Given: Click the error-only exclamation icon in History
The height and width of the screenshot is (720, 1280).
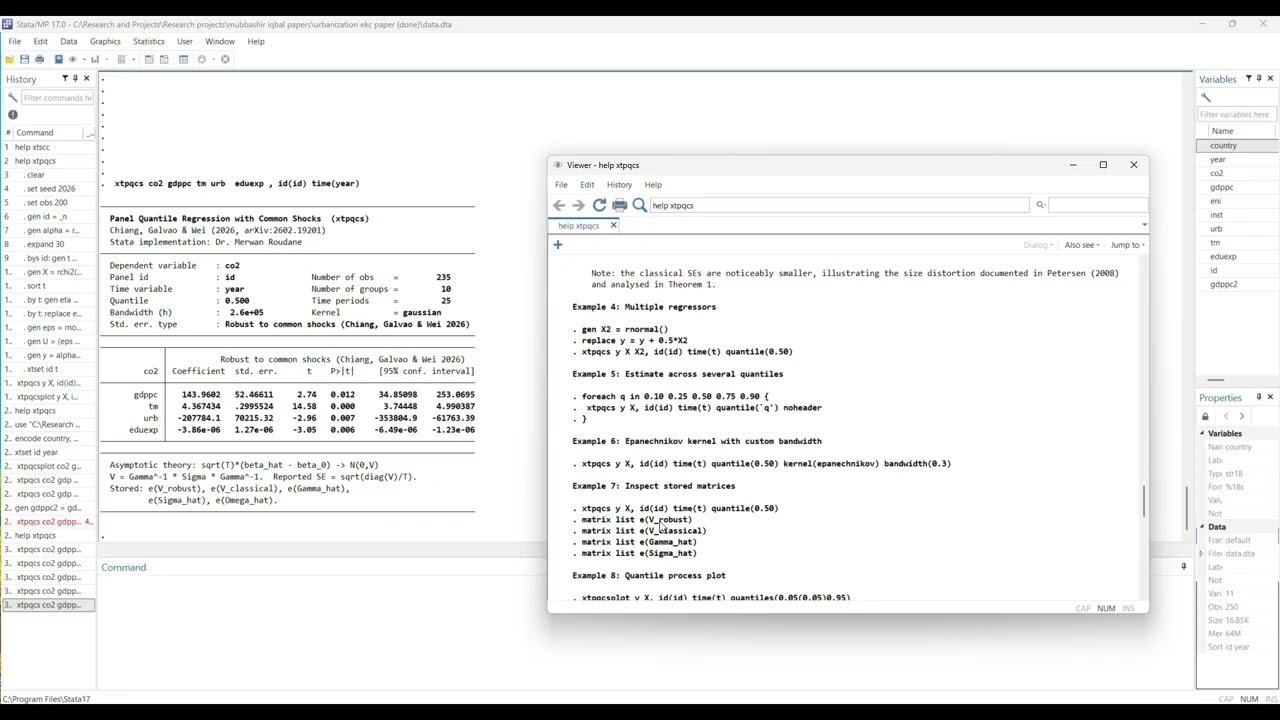Looking at the screenshot, I should (x=13, y=115).
